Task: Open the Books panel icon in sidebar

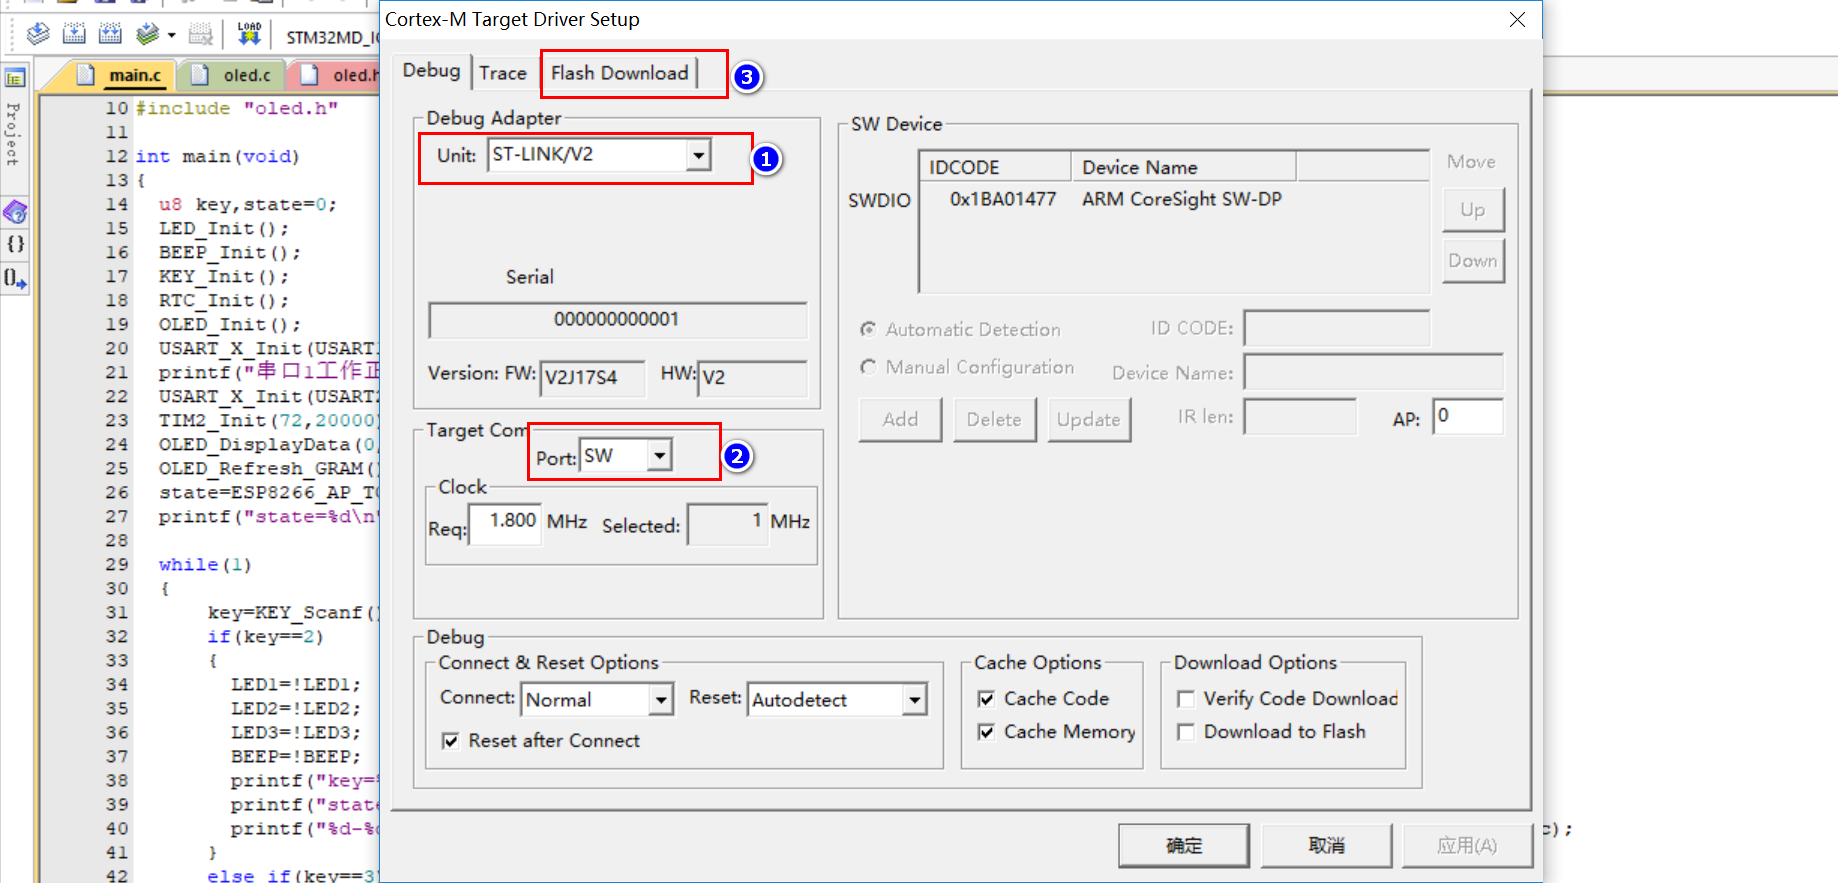Action: (x=15, y=212)
